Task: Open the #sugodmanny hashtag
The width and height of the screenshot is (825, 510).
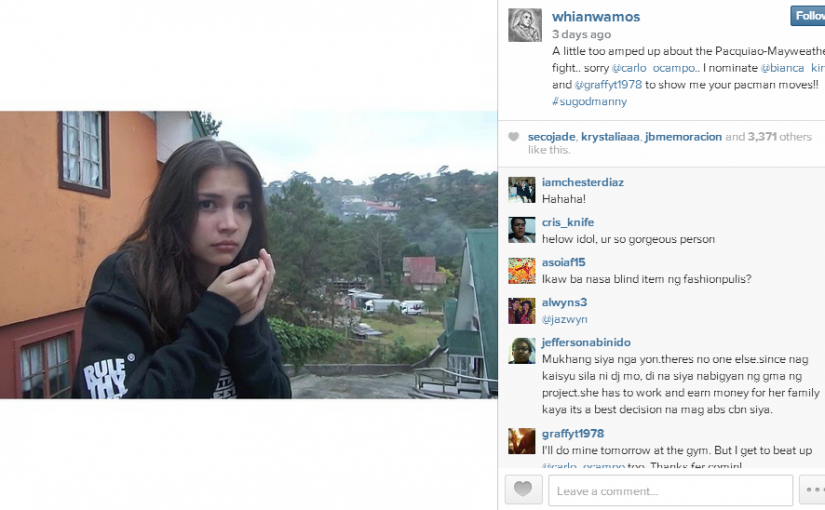Action: [x=589, y=102]
